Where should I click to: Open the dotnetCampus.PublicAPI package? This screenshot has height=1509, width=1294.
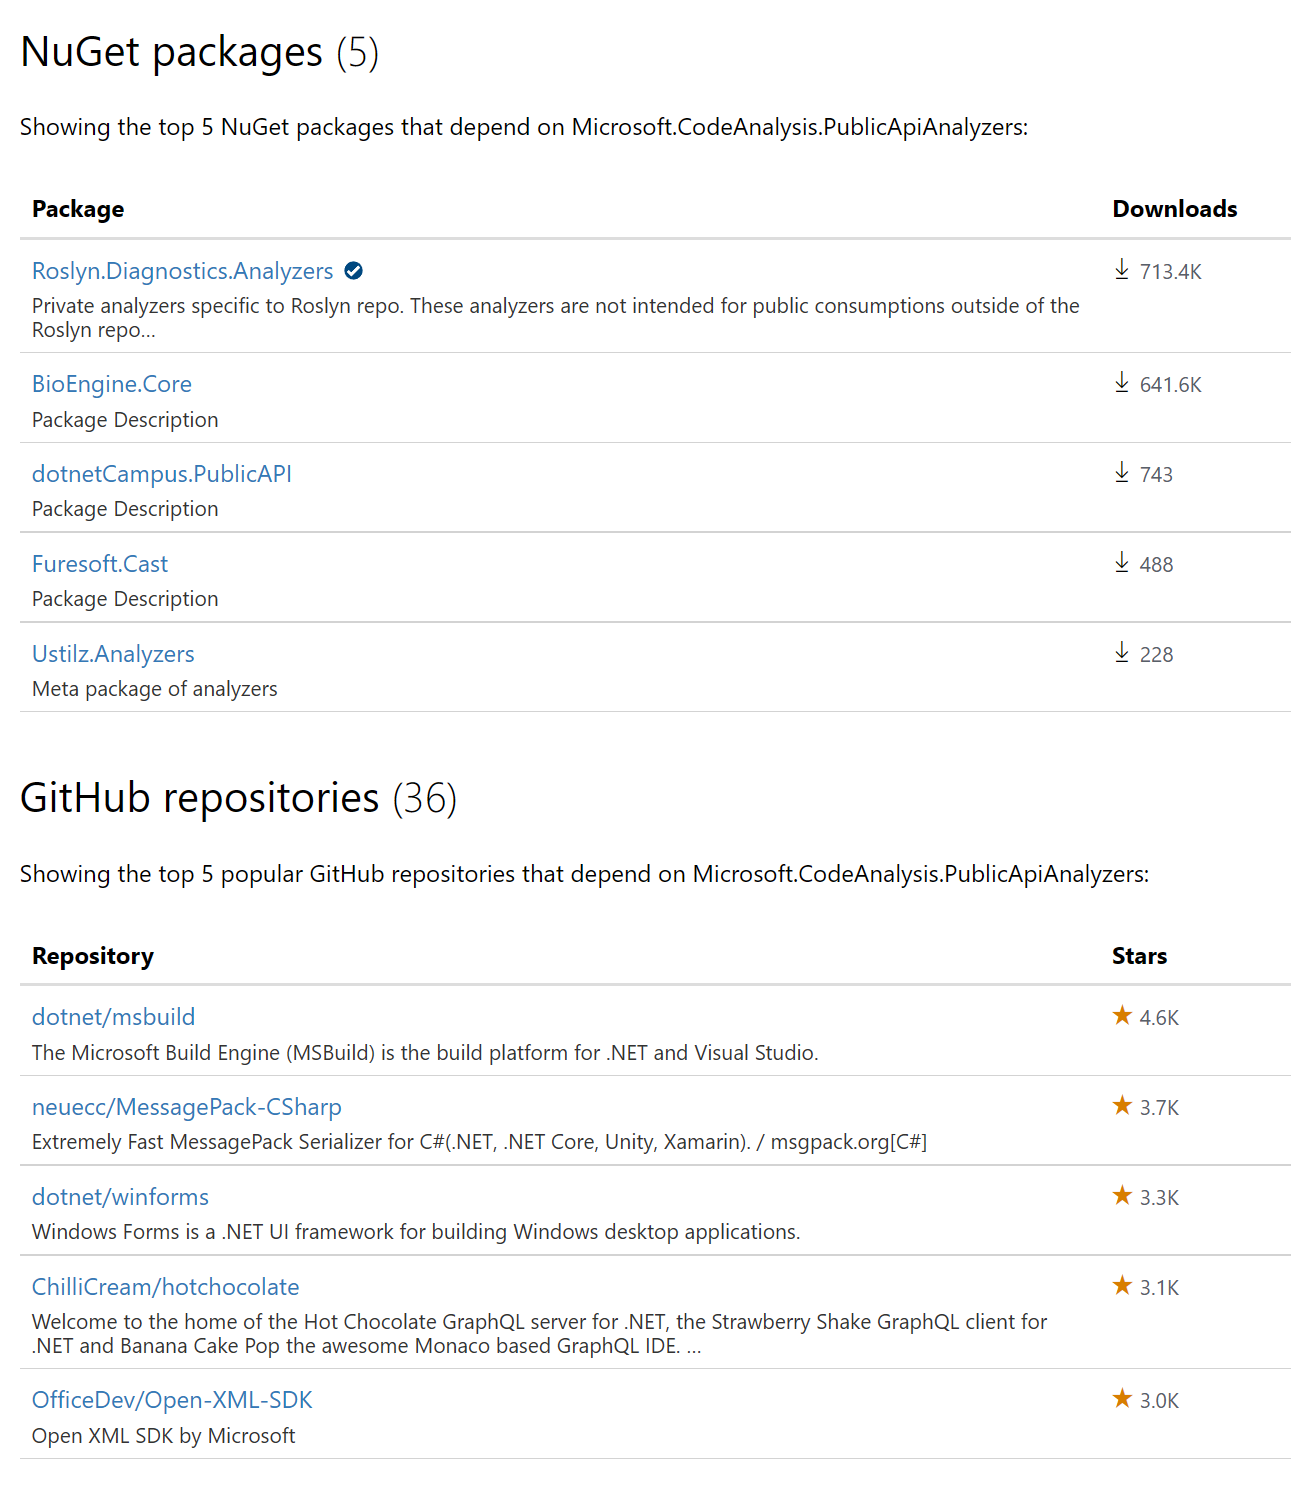tap(161, 474)
